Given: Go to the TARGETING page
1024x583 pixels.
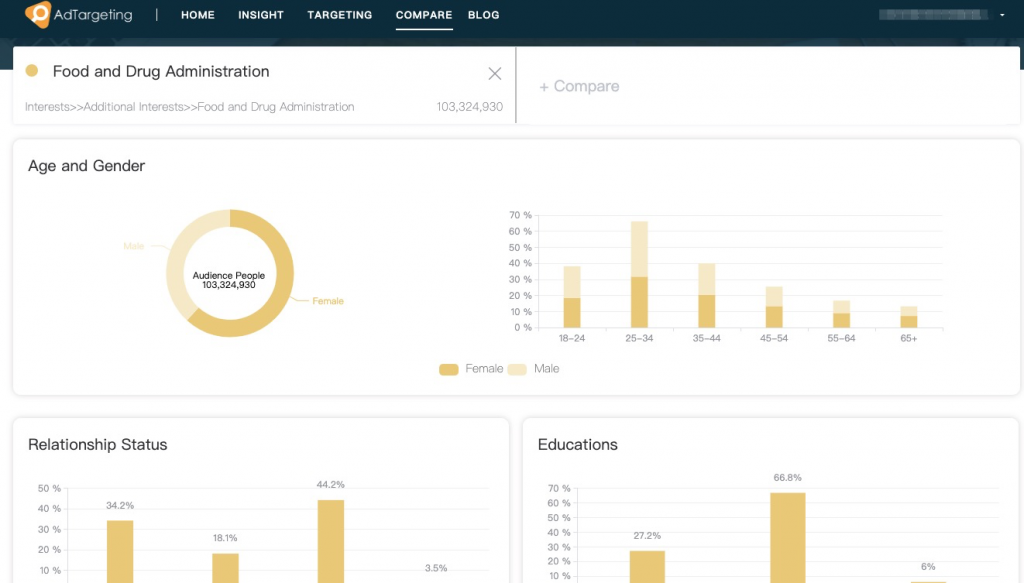Looking at the screenshot, I should click(x=340, y=15).
